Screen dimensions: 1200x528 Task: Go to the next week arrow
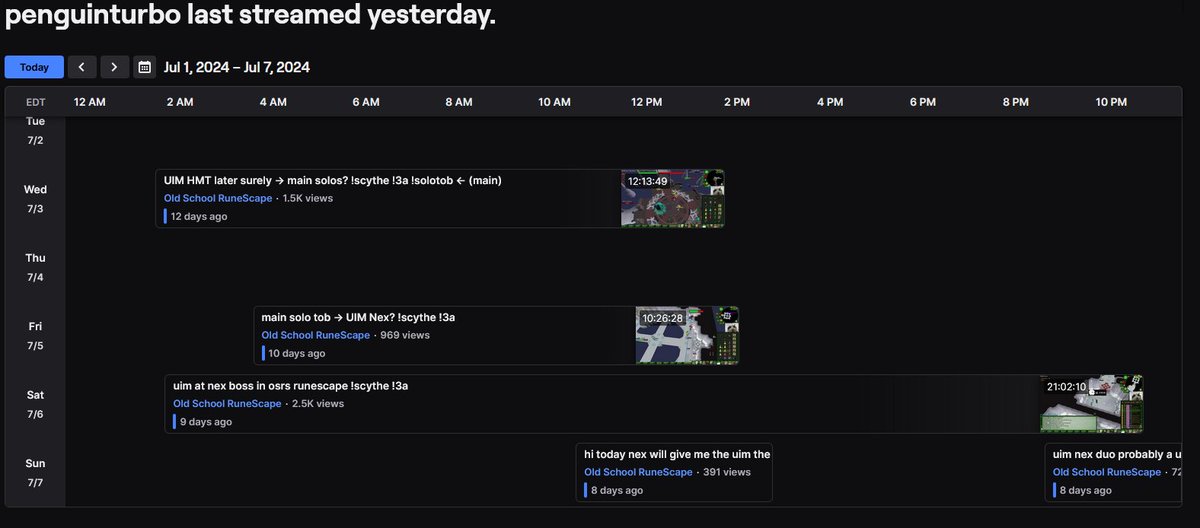coord(114,67)
